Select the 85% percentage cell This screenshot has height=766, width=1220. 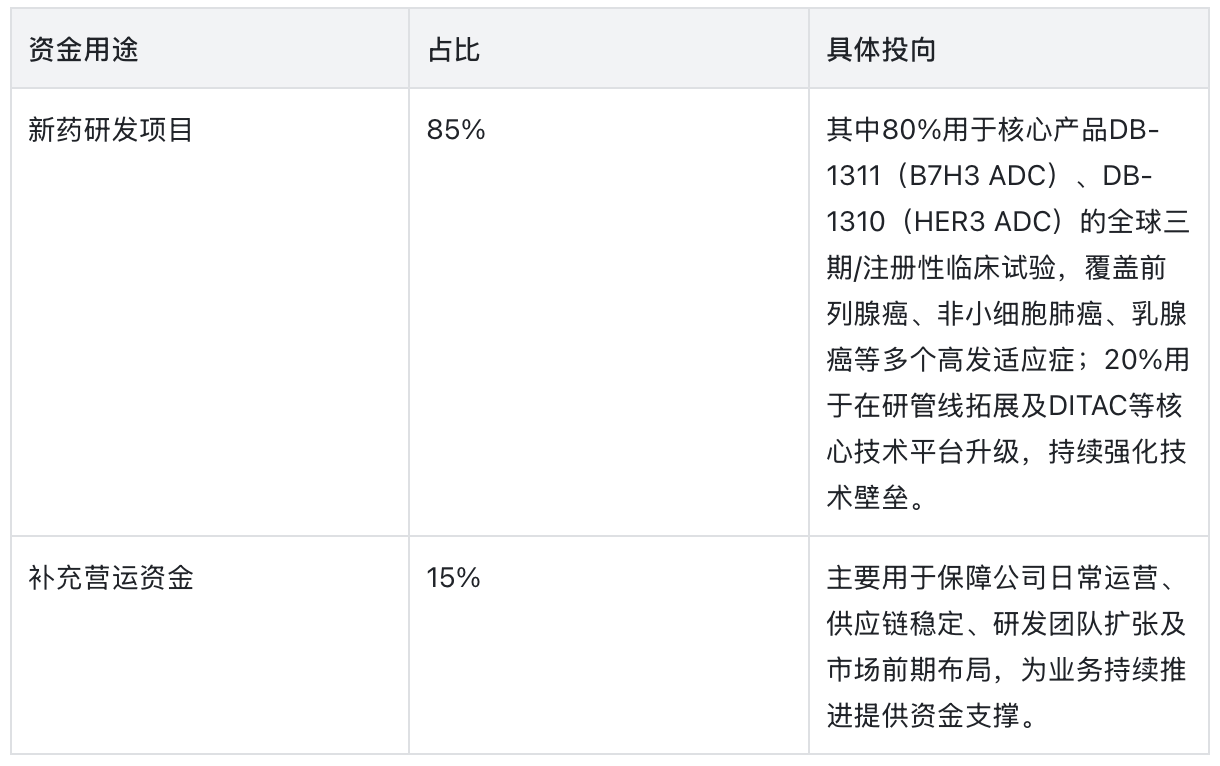coord(456,130)
